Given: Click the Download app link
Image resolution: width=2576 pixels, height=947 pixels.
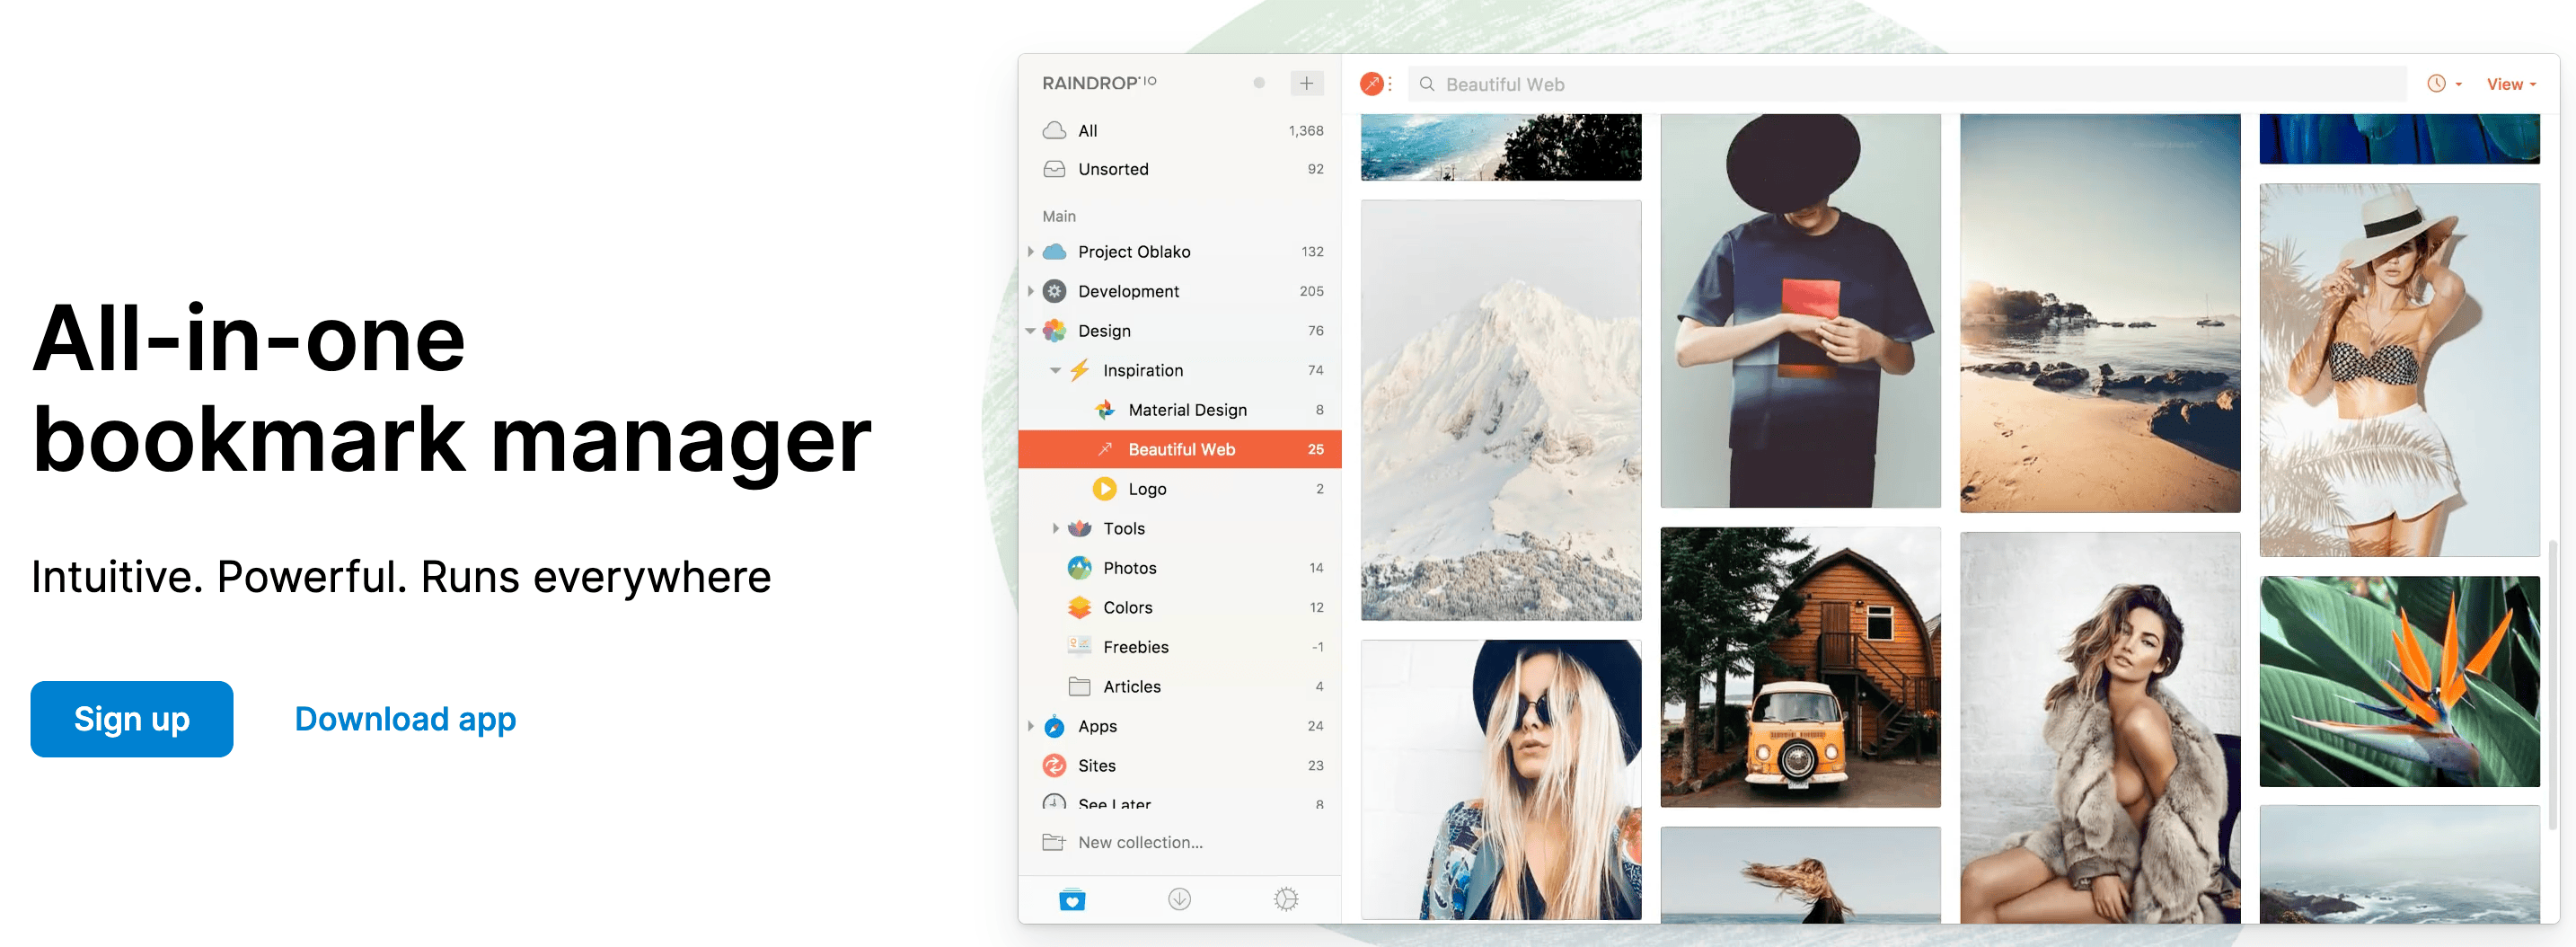Looking at the screenshot, I should [405, 719].
